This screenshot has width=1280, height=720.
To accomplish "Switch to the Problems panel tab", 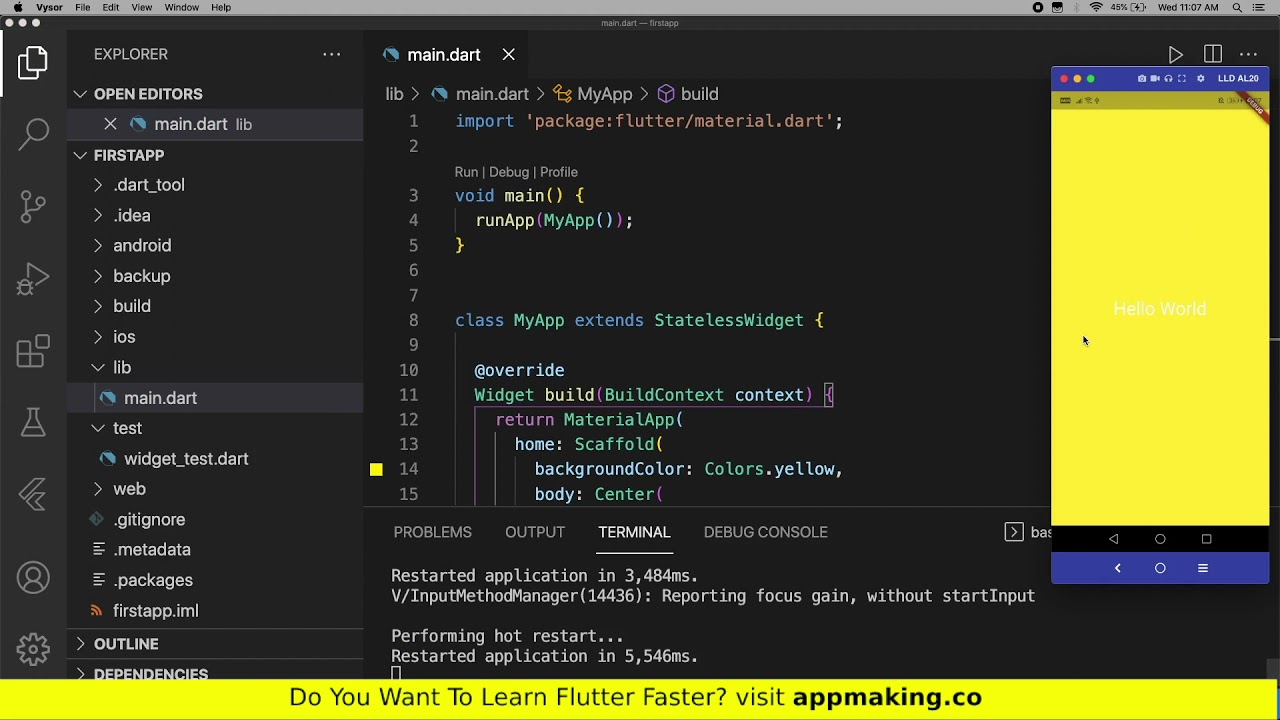I will pos(432,532).
